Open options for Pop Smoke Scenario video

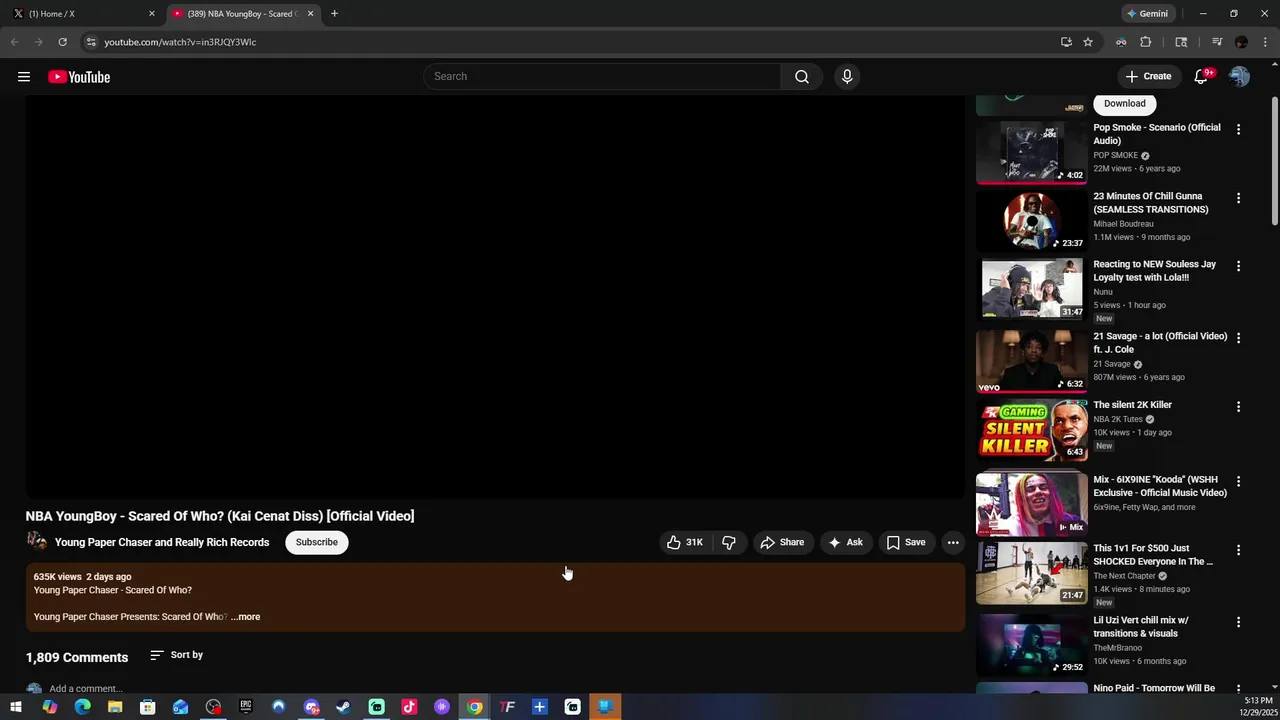(x=1238, y=130)
